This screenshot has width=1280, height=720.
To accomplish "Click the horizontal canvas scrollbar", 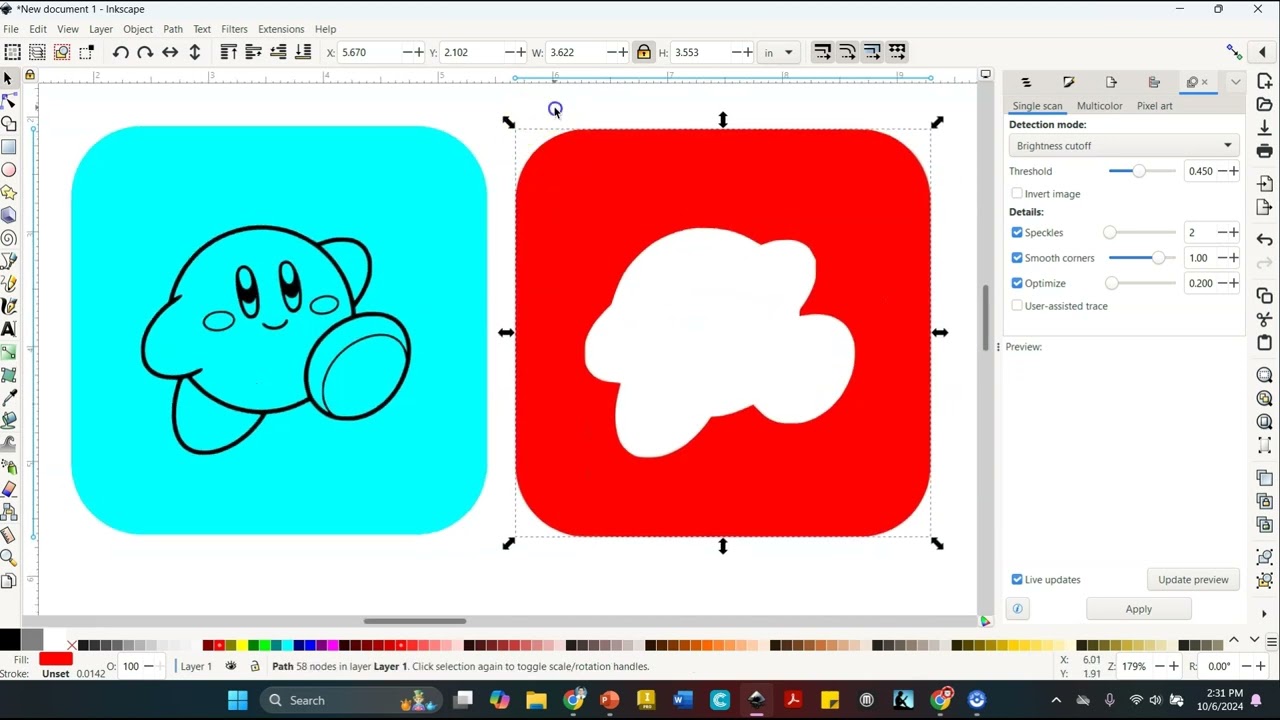I will [x=415, y=621].
